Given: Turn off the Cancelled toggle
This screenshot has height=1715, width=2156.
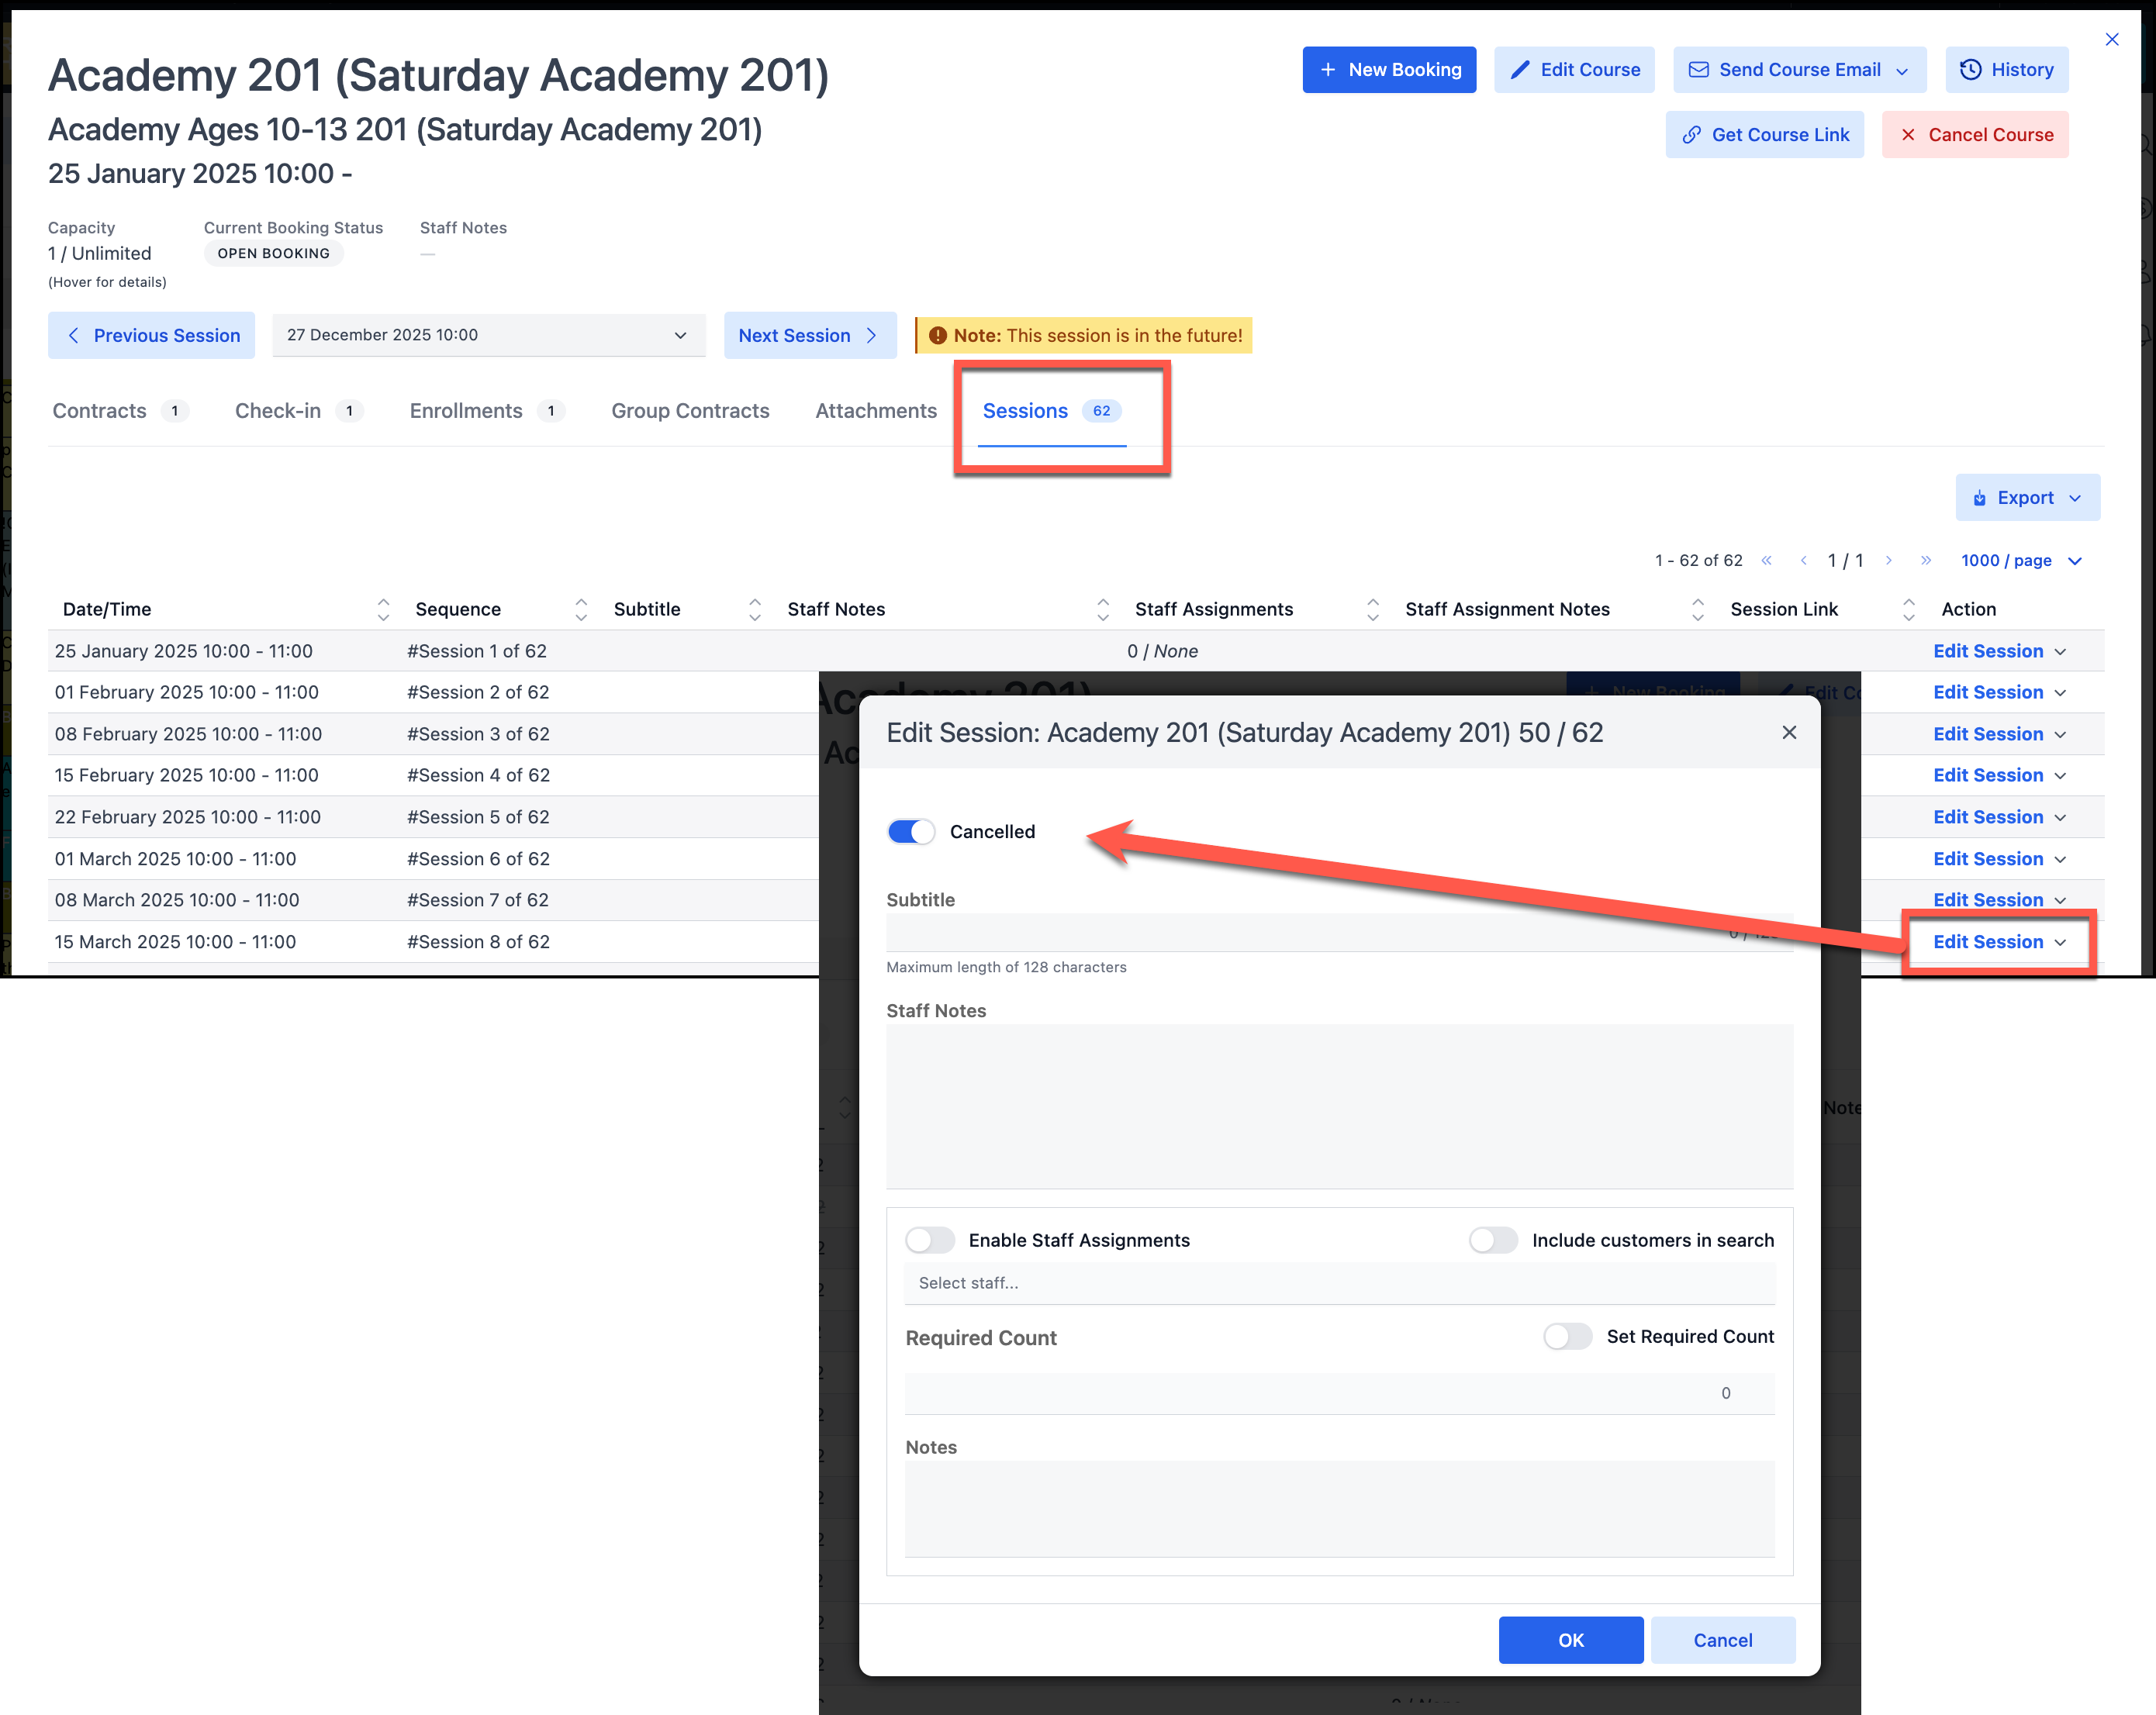Looking at the screenshot, I should 910,831.
